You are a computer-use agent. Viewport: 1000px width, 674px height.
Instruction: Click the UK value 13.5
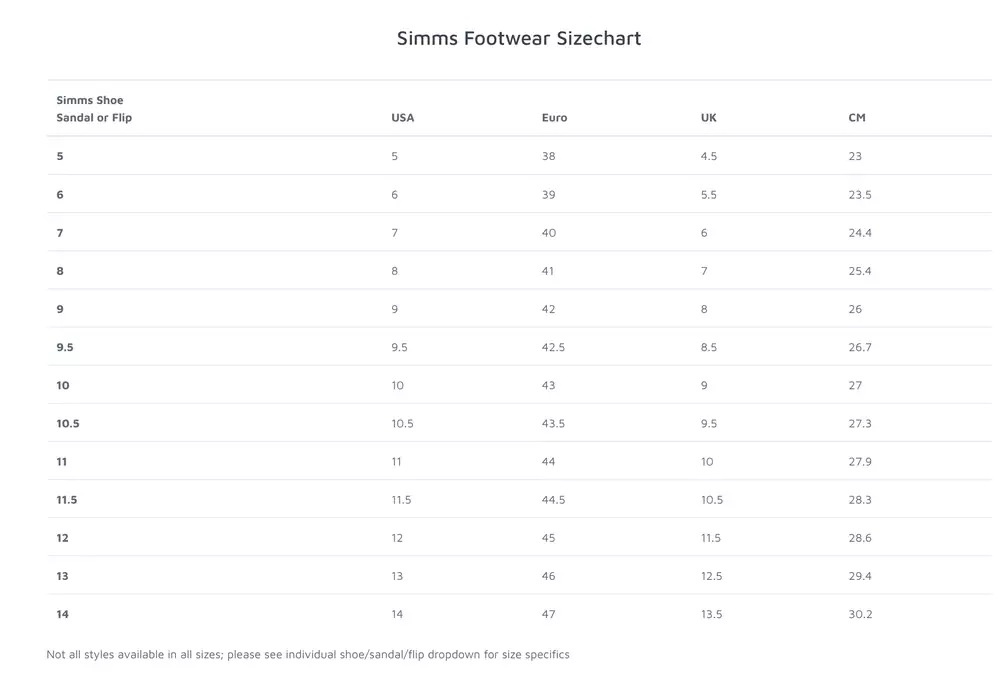pos(711,614)
